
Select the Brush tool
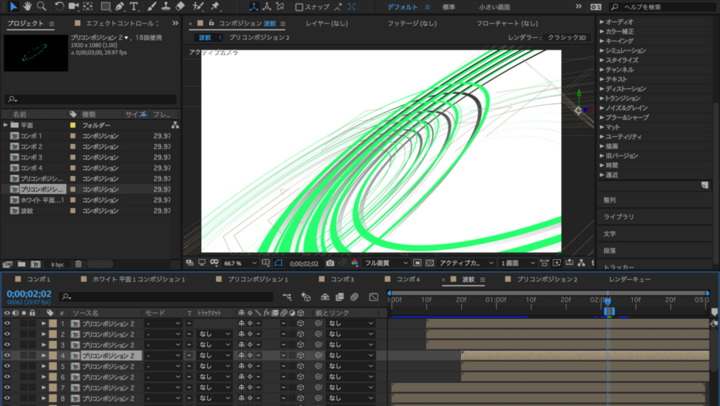152,6
